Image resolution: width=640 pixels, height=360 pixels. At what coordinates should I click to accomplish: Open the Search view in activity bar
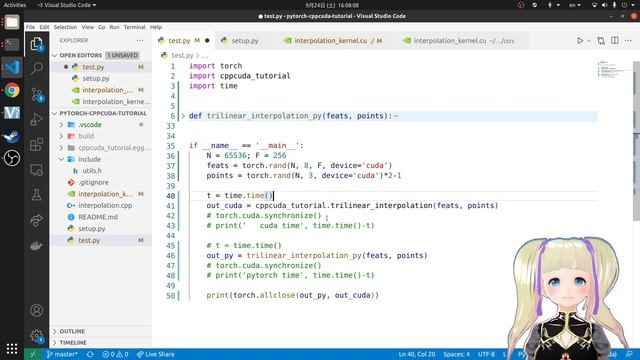(36, 68)
